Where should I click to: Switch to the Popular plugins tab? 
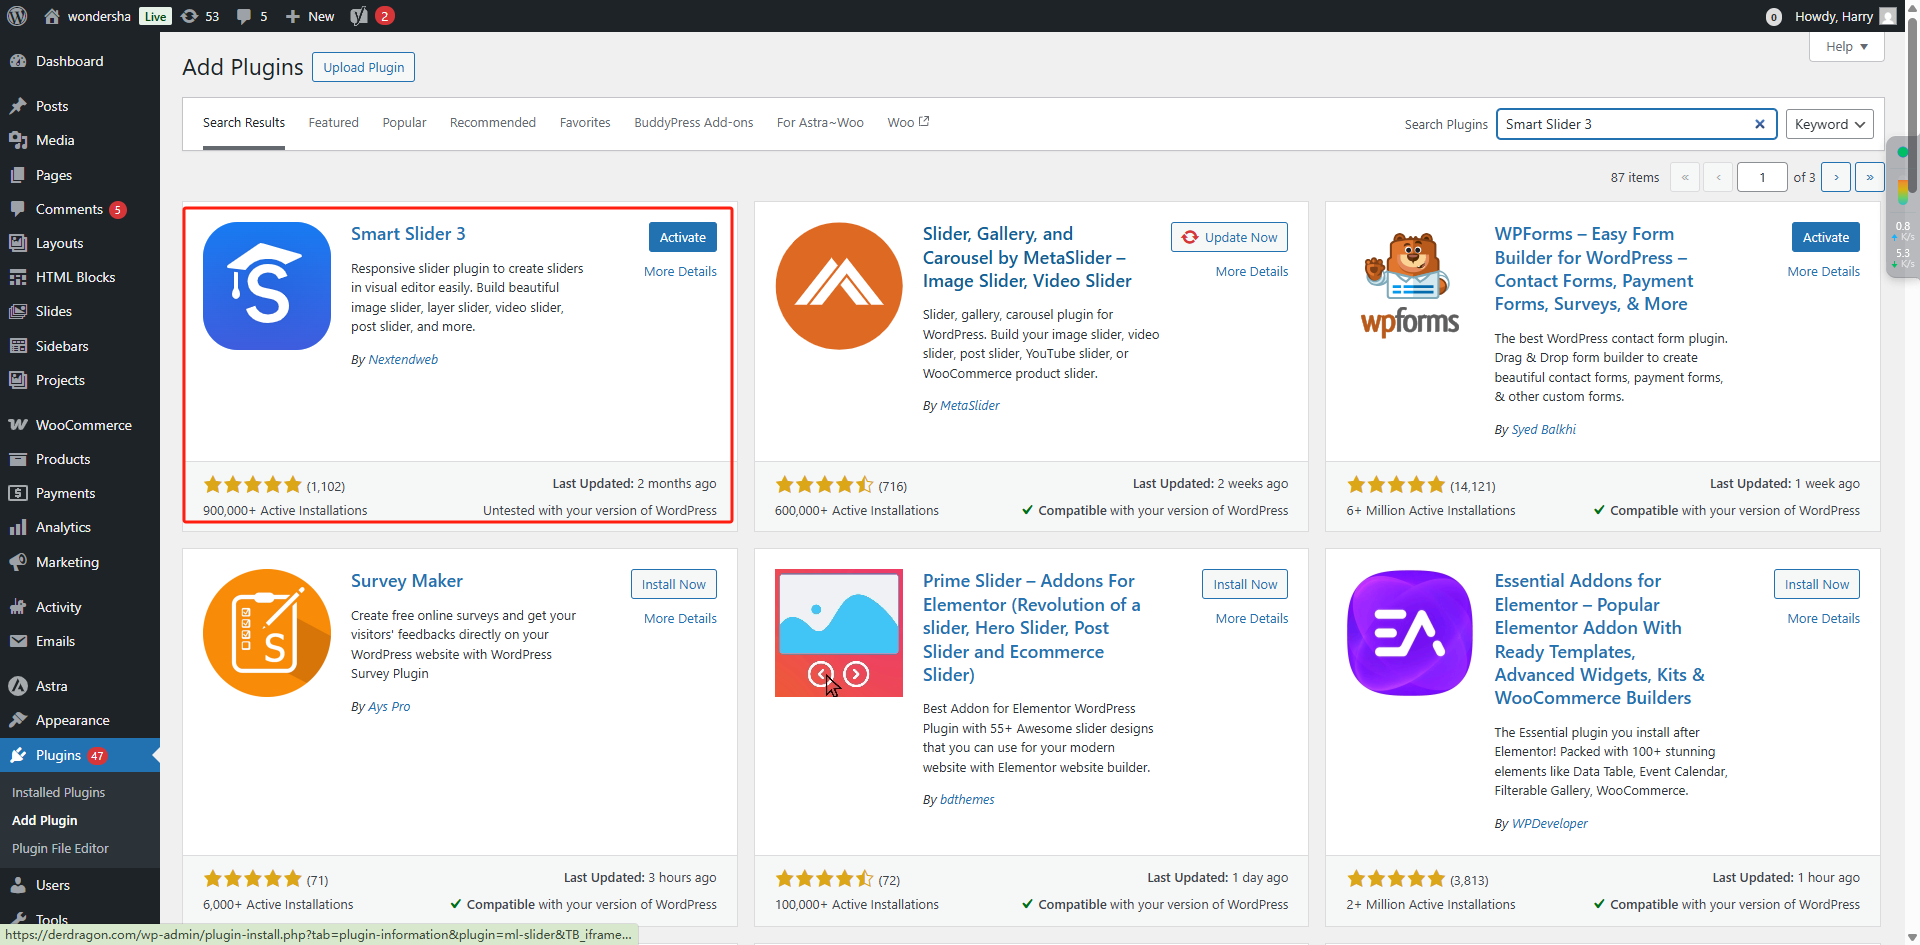(404, 123)
